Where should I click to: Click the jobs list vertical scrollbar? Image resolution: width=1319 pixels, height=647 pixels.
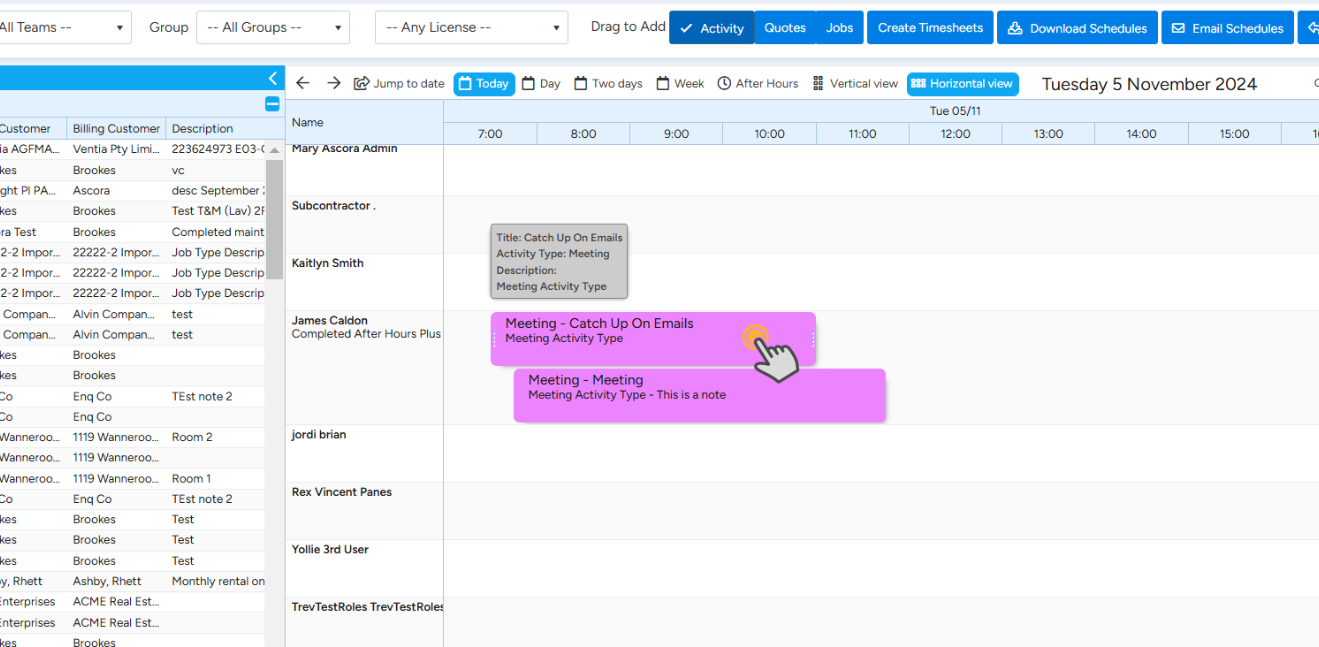pyautogui.click(x=274, y=220)
